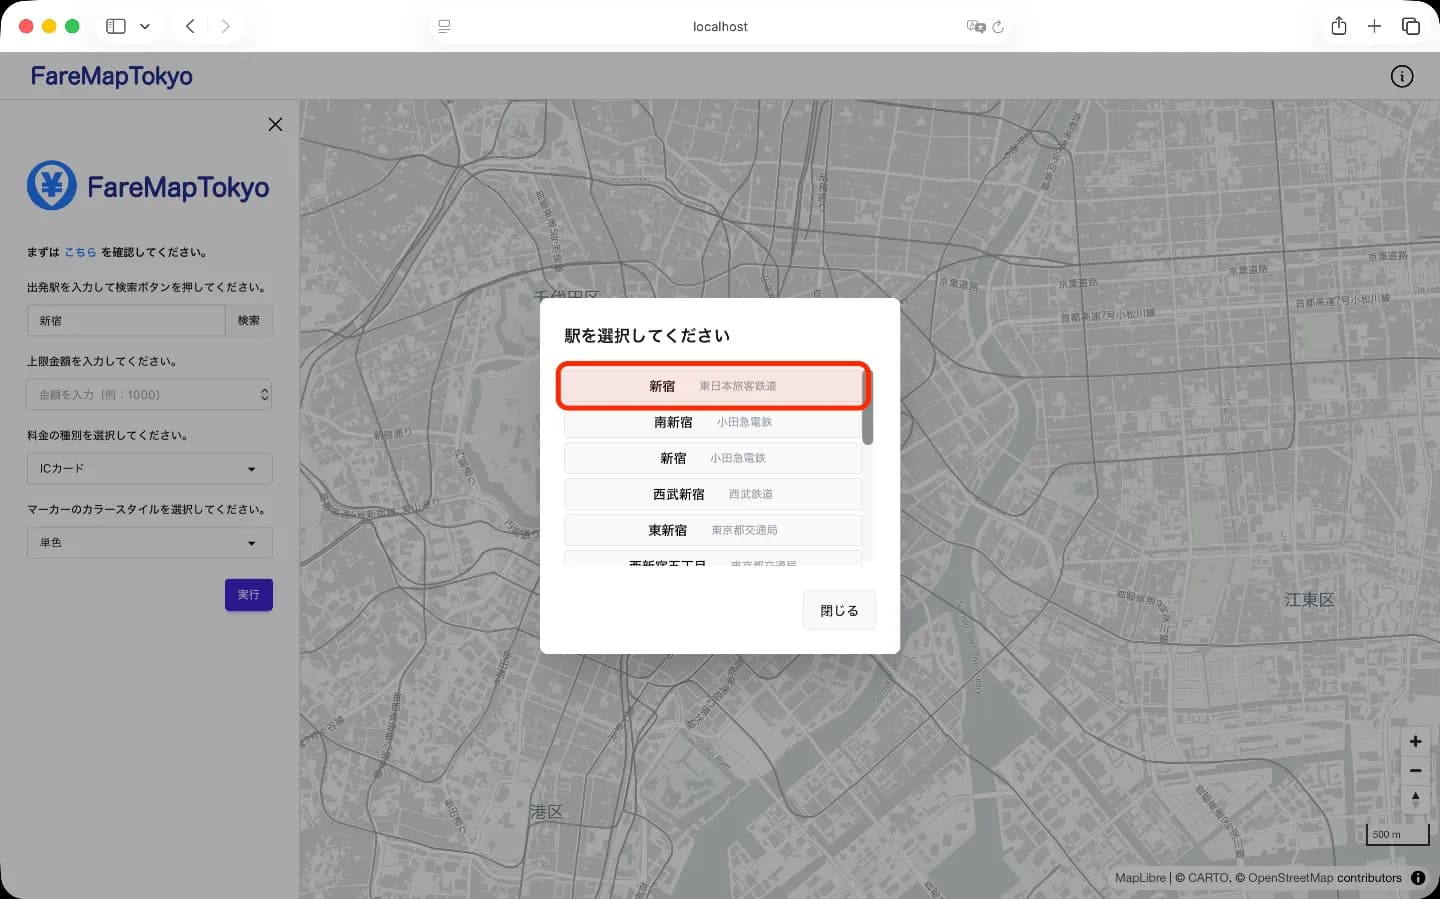Open the ICカード fare type dropdown
The image size is (1440, 899).
(149, 468)
